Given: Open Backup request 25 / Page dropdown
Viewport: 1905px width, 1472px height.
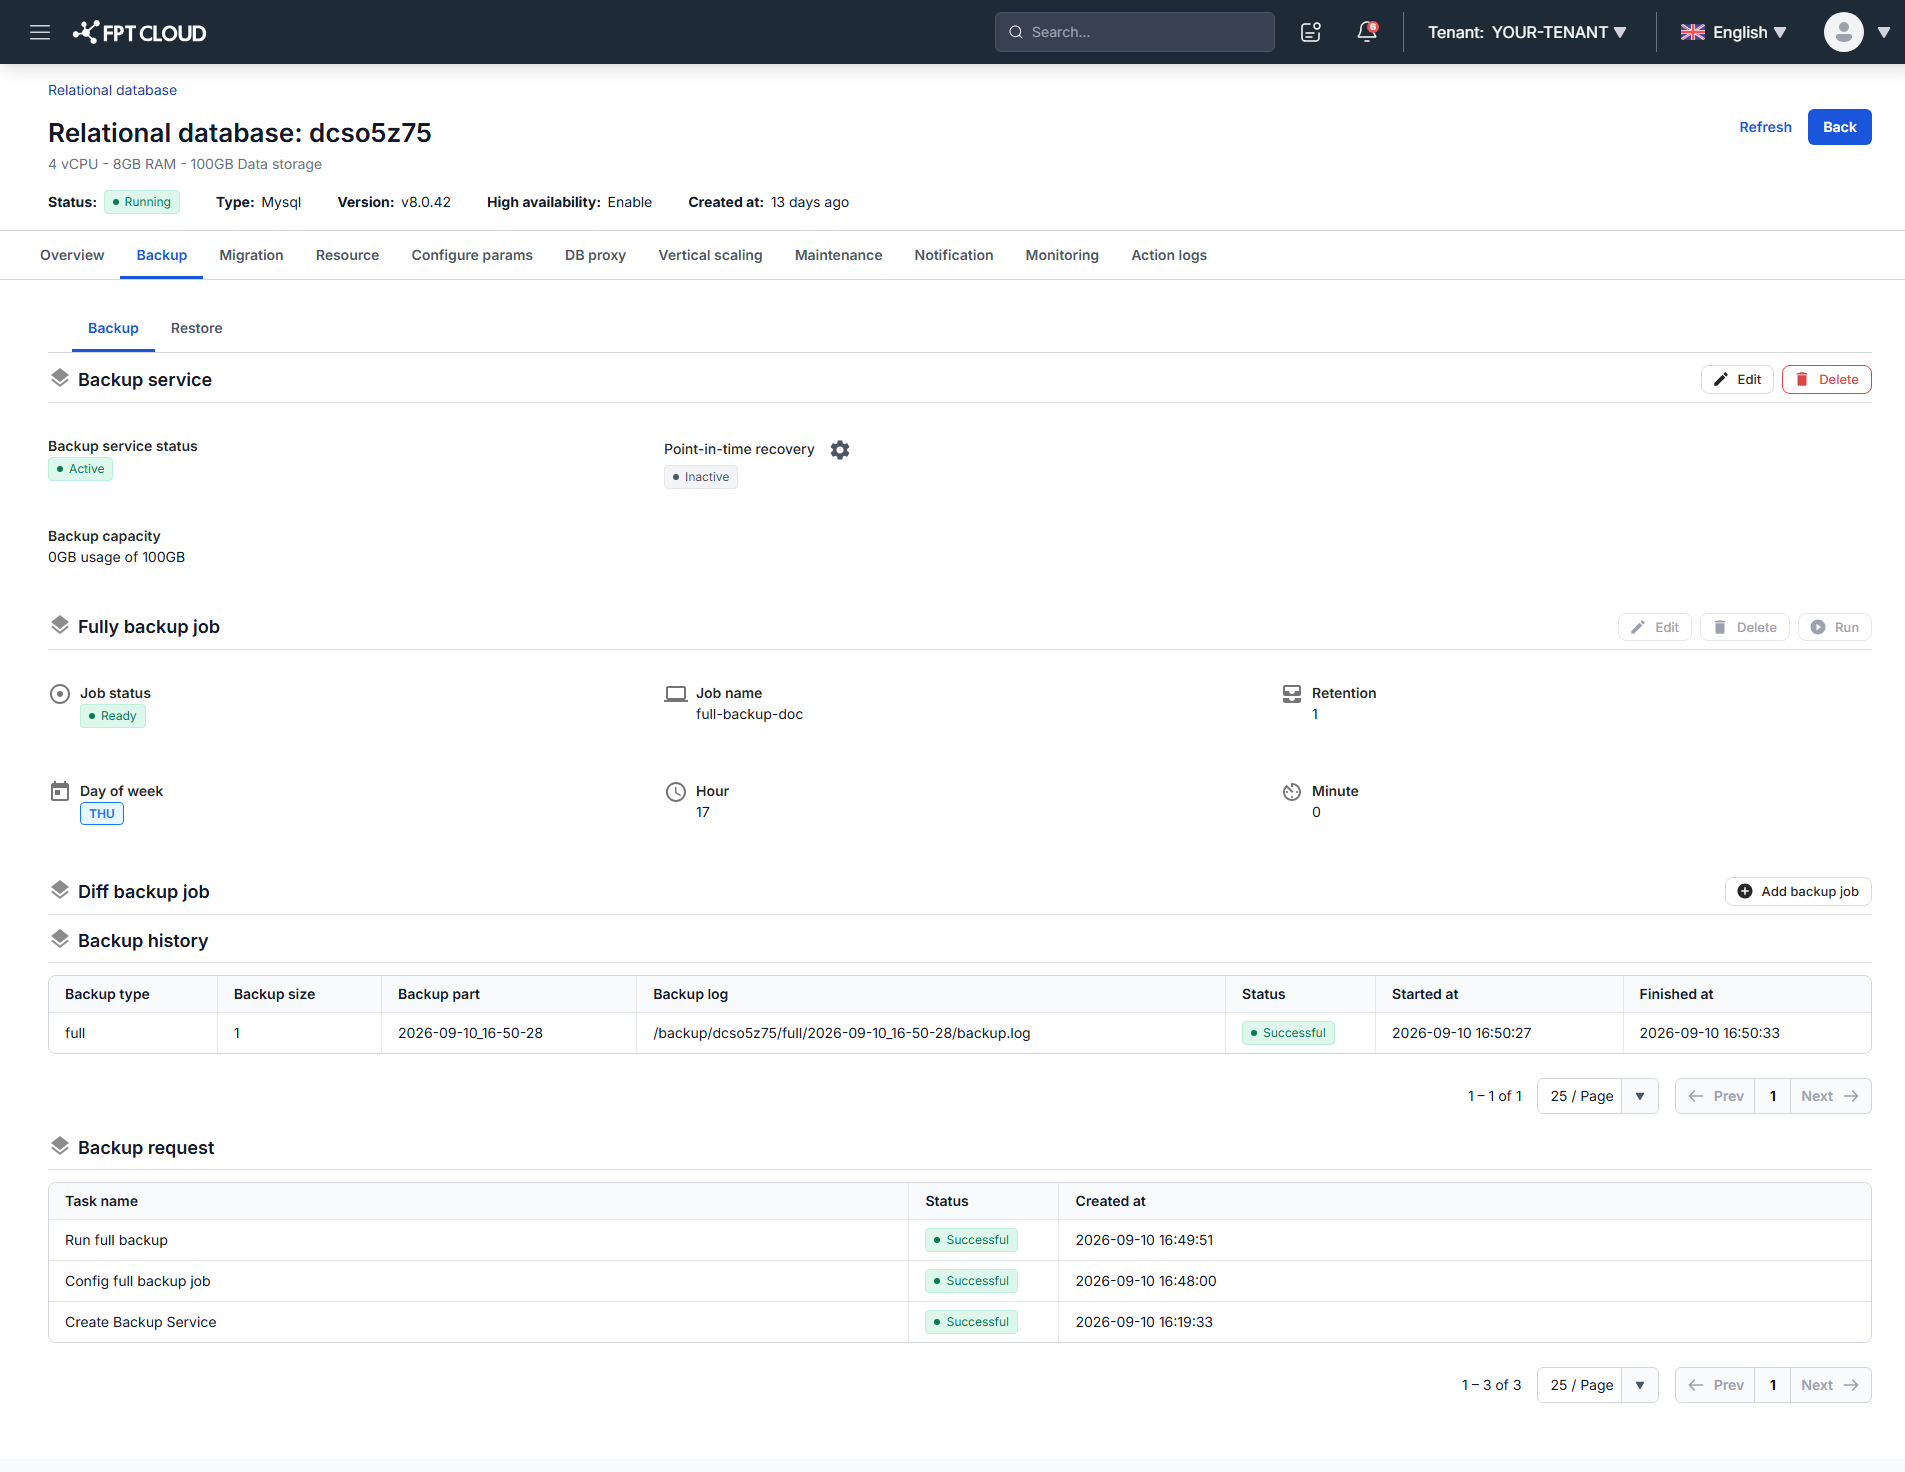Looking at the screenshot, I should [1598, 1385].
